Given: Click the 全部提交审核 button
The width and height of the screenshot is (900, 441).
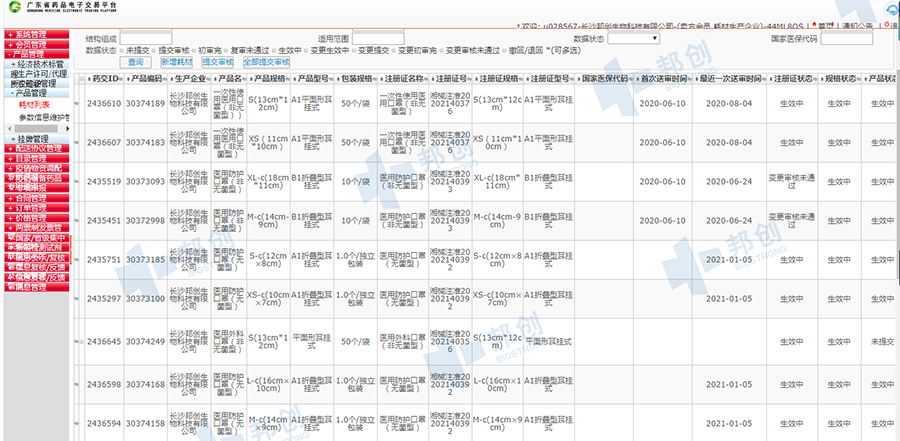Looking at the screenshot, I should (x=266, y=62).
